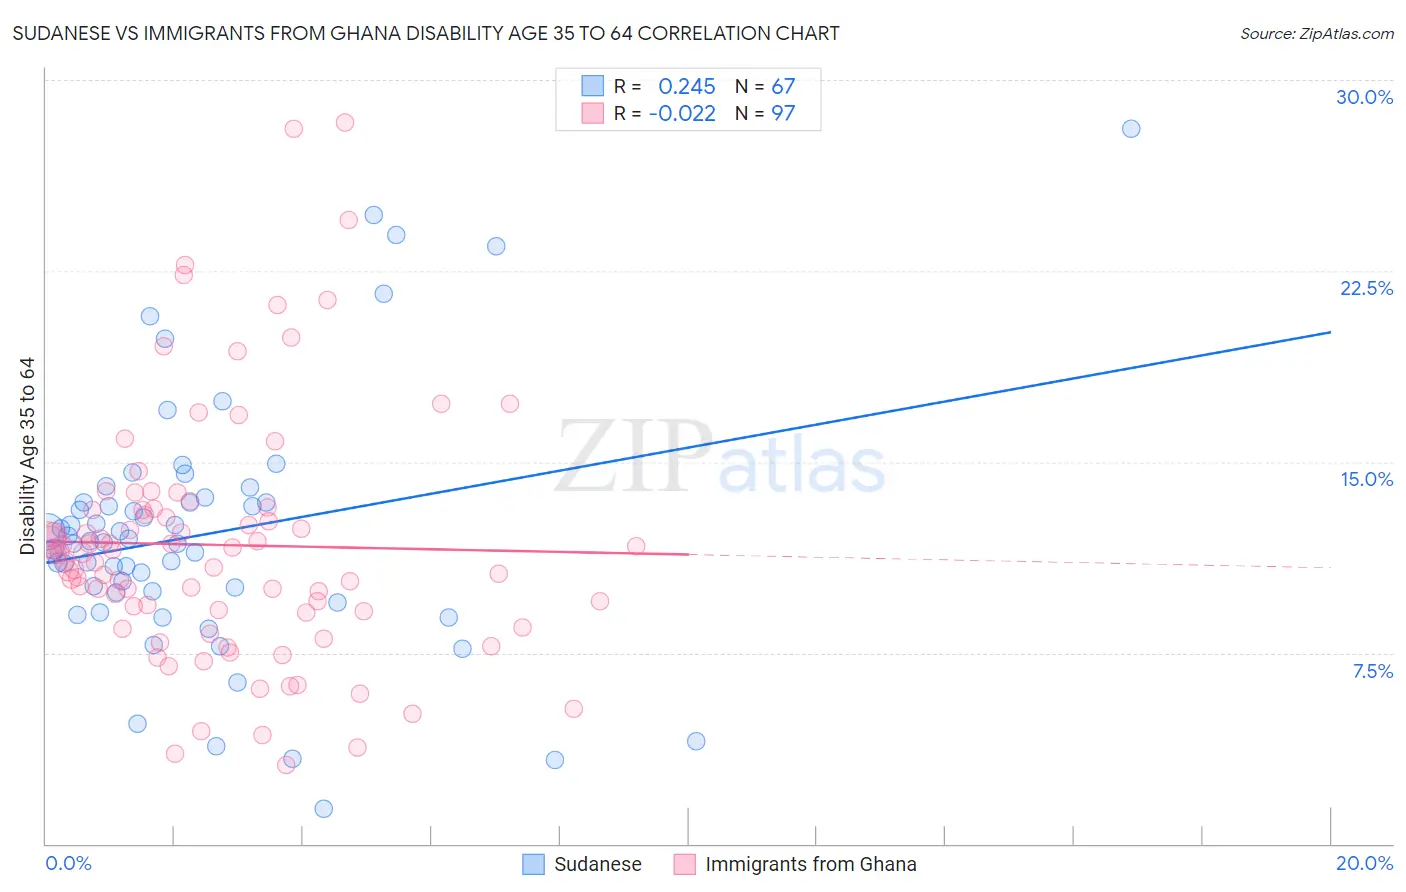This screenshot has width=1406, height=892.
Task: Select the Immigrants from Ghana legend label
Action: (x=811, y=864)
